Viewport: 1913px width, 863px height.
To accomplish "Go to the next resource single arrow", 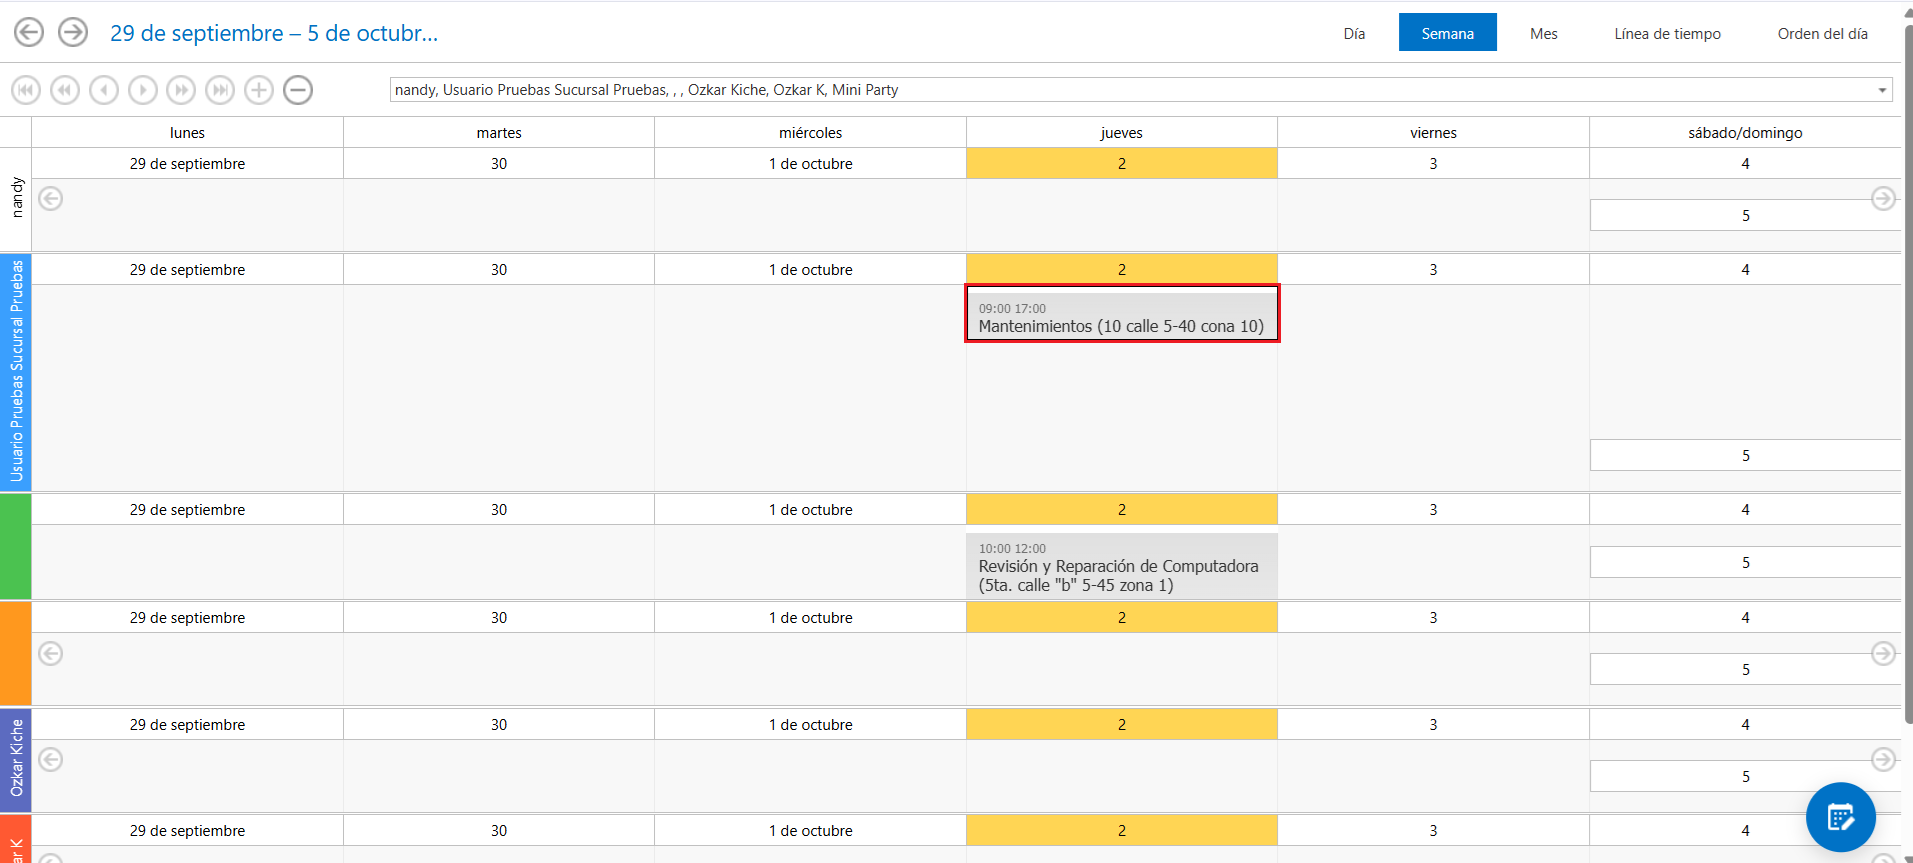I will (x=143, y=90).
